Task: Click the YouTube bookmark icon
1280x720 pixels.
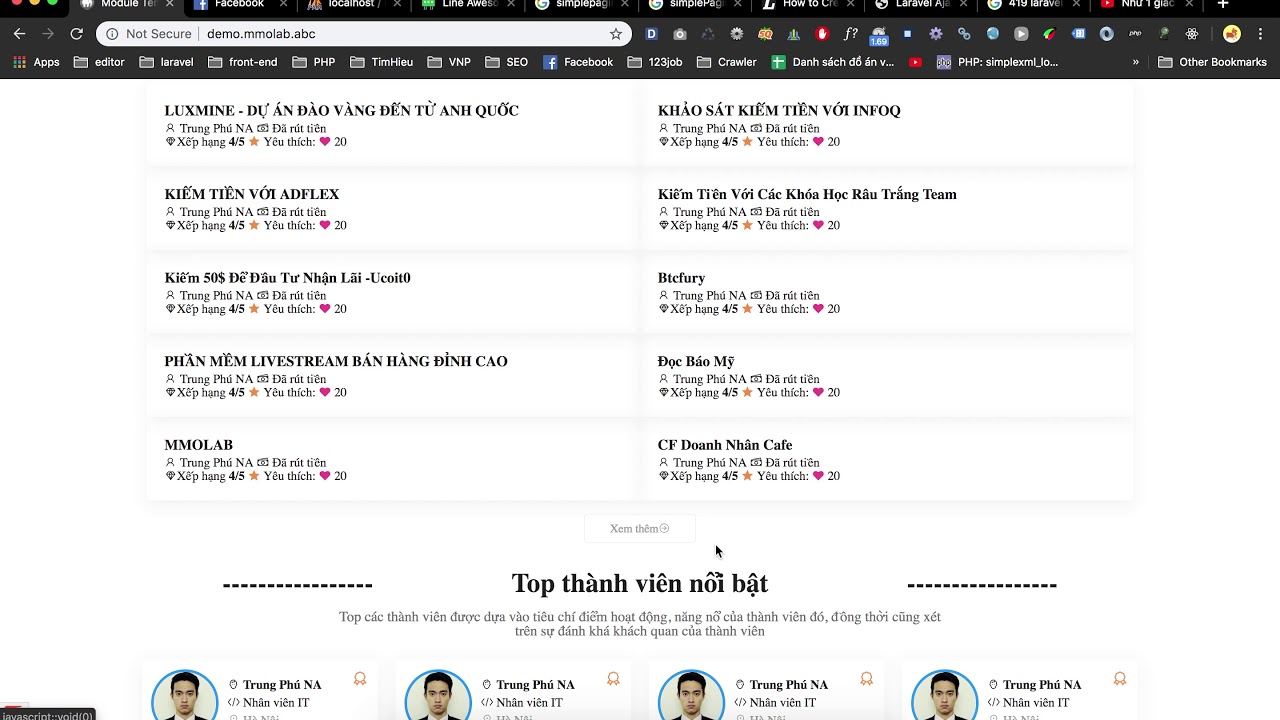Action: point(915,62)
